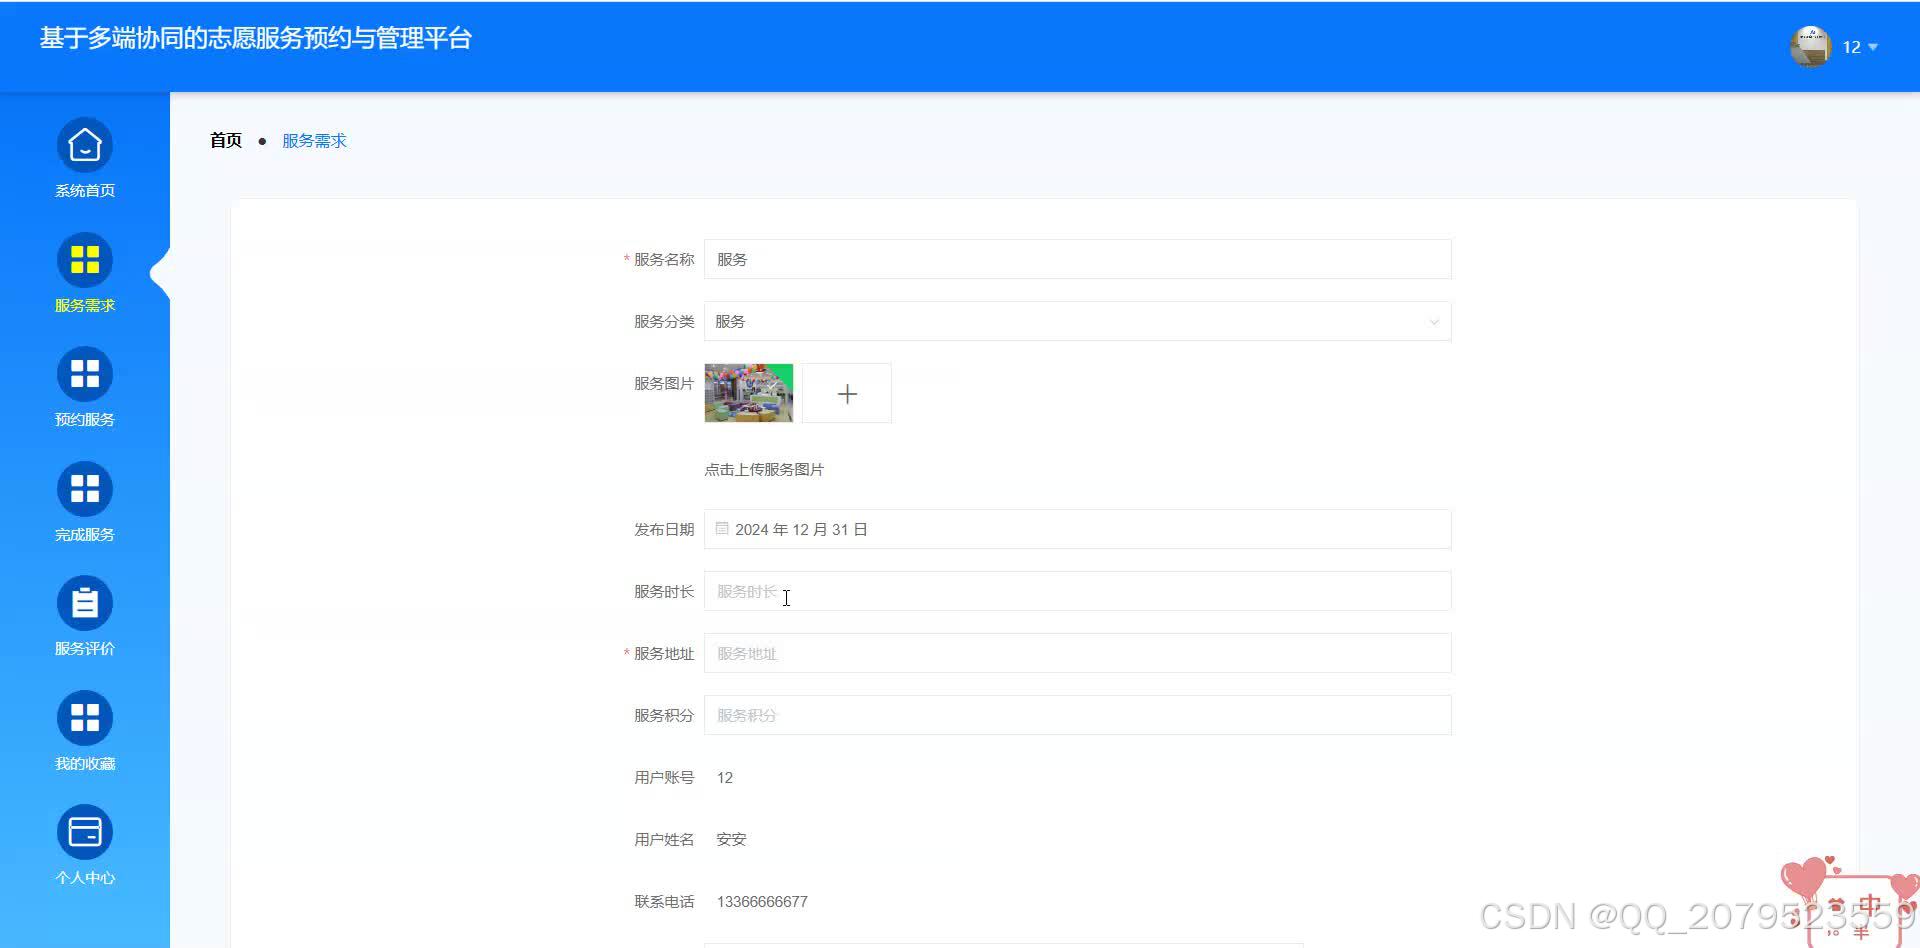Screen dimensions: 1920x948
Task: Open the uploaded 服务图片 thumbnail
Action: [749, 393]
